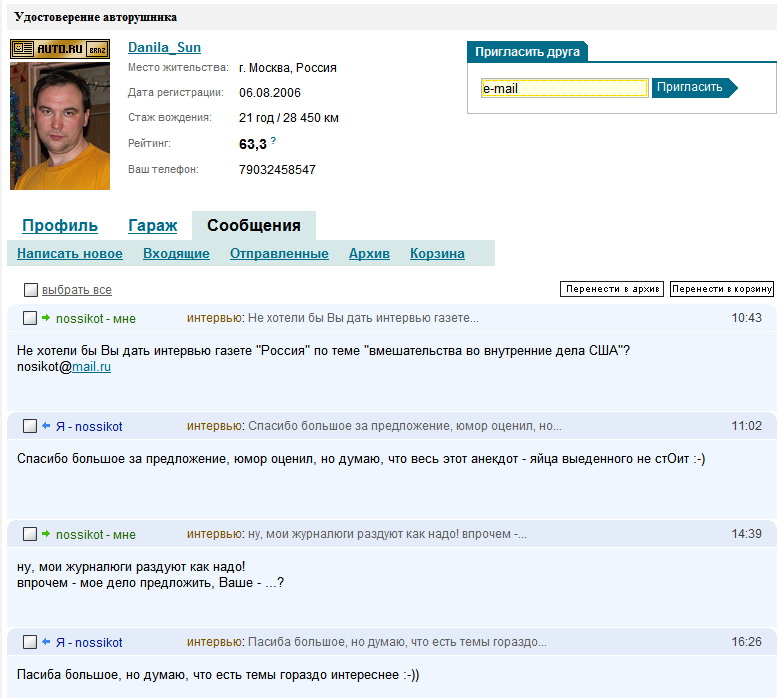Click the 16:26 timestamp
This screenshot has height=698, width=783.
click(747, 642)
